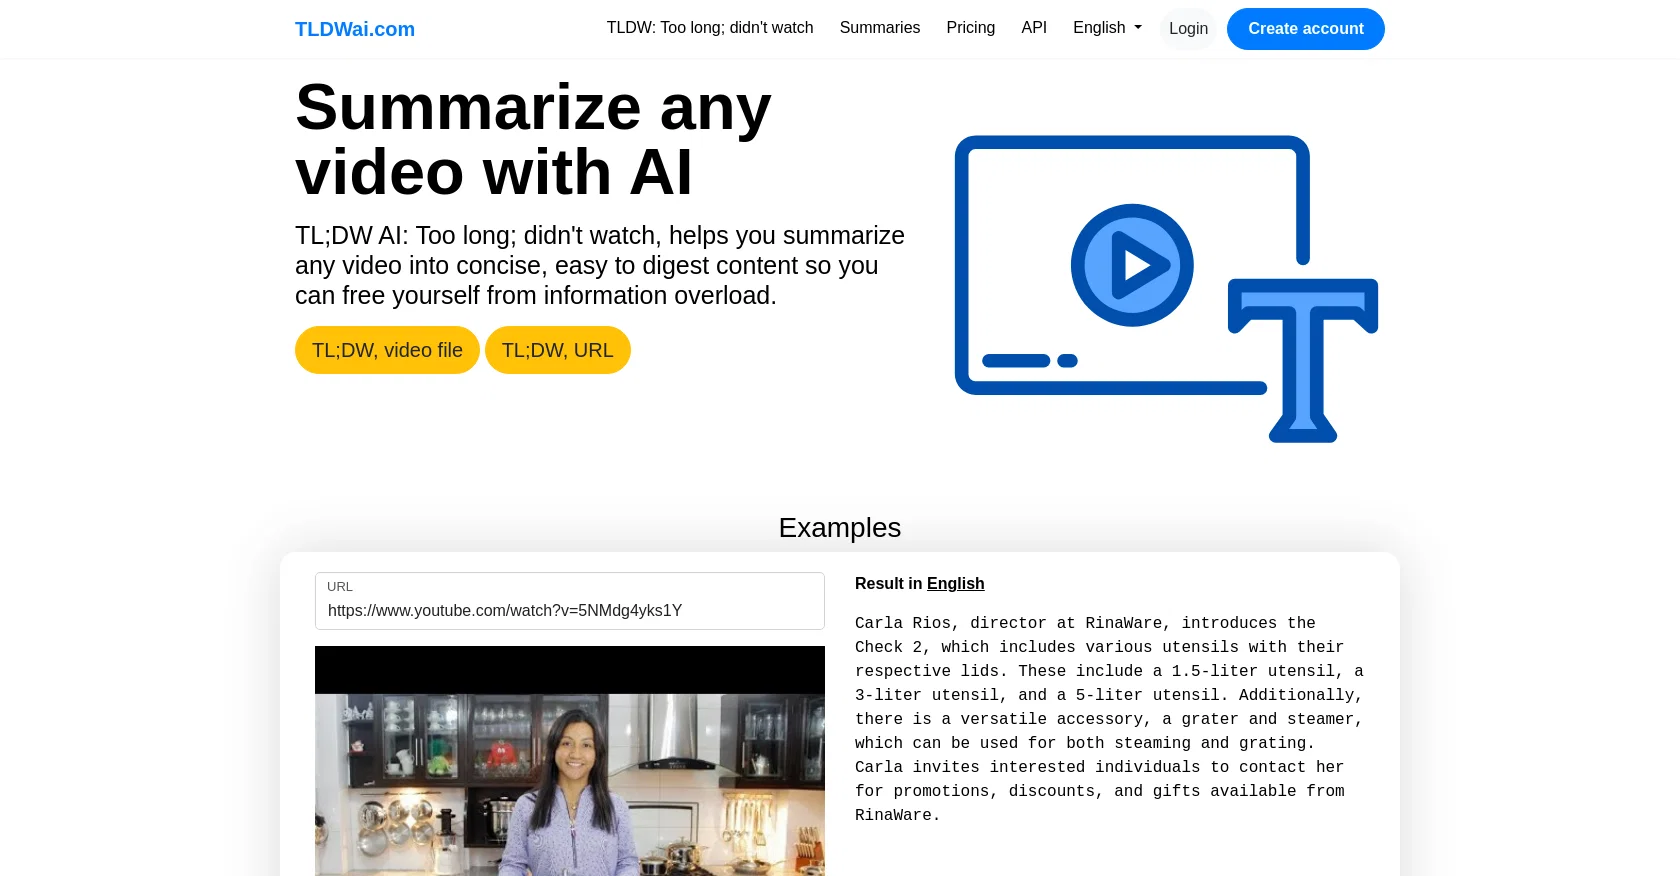Image resolution: width=1680 pixels, height=876 pixels.
Task: Go to the Summaries nav item
Action: (x=880, y=28)
